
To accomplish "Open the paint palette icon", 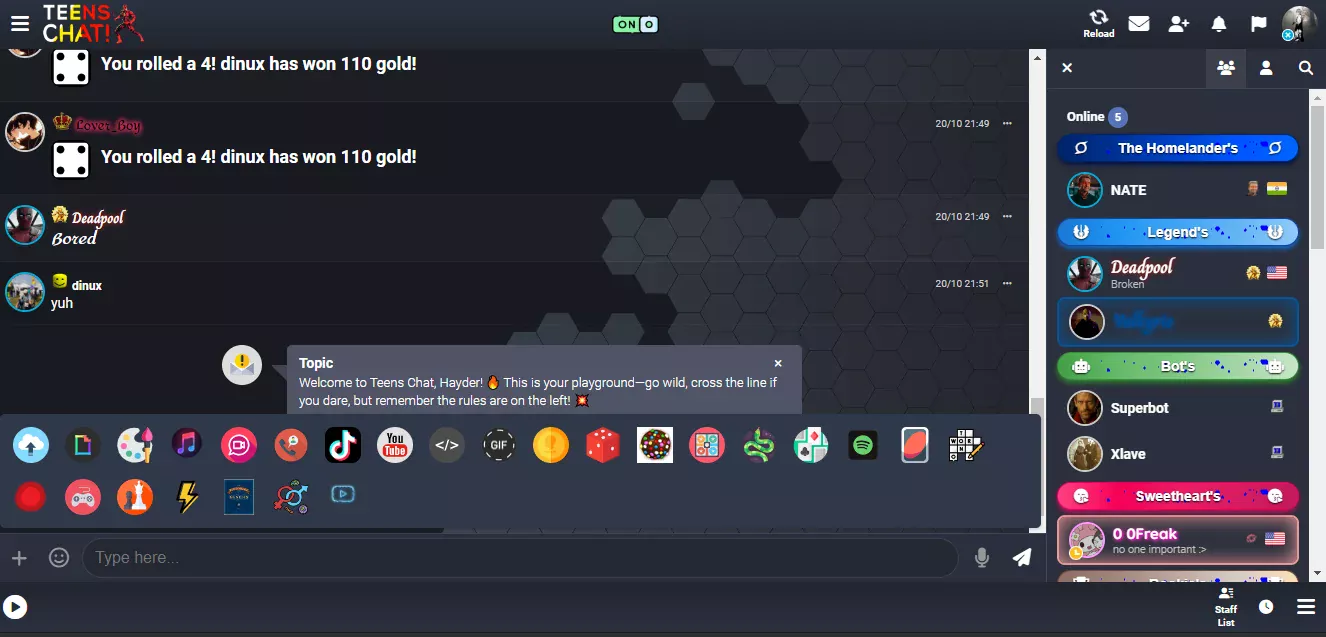I will coord(135,445).
